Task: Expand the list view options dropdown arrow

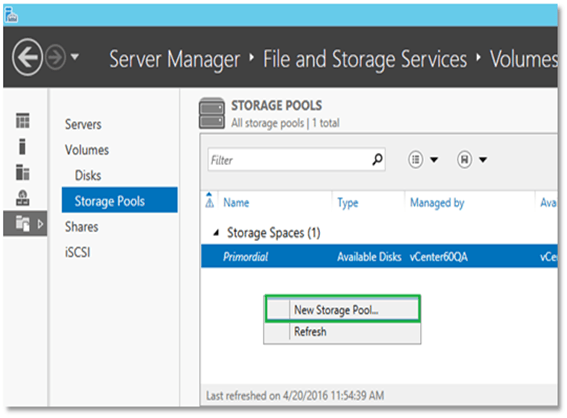Action: click(434, 159)
